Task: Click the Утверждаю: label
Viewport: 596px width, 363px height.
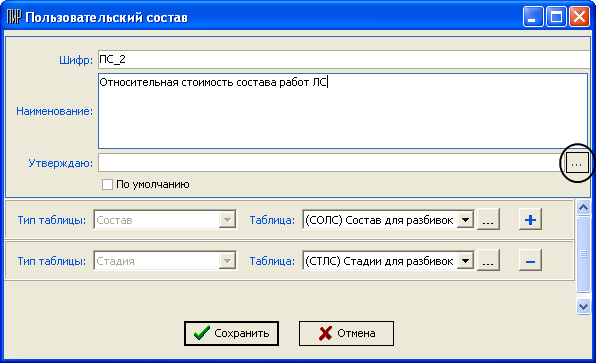Action: [60, 163]
